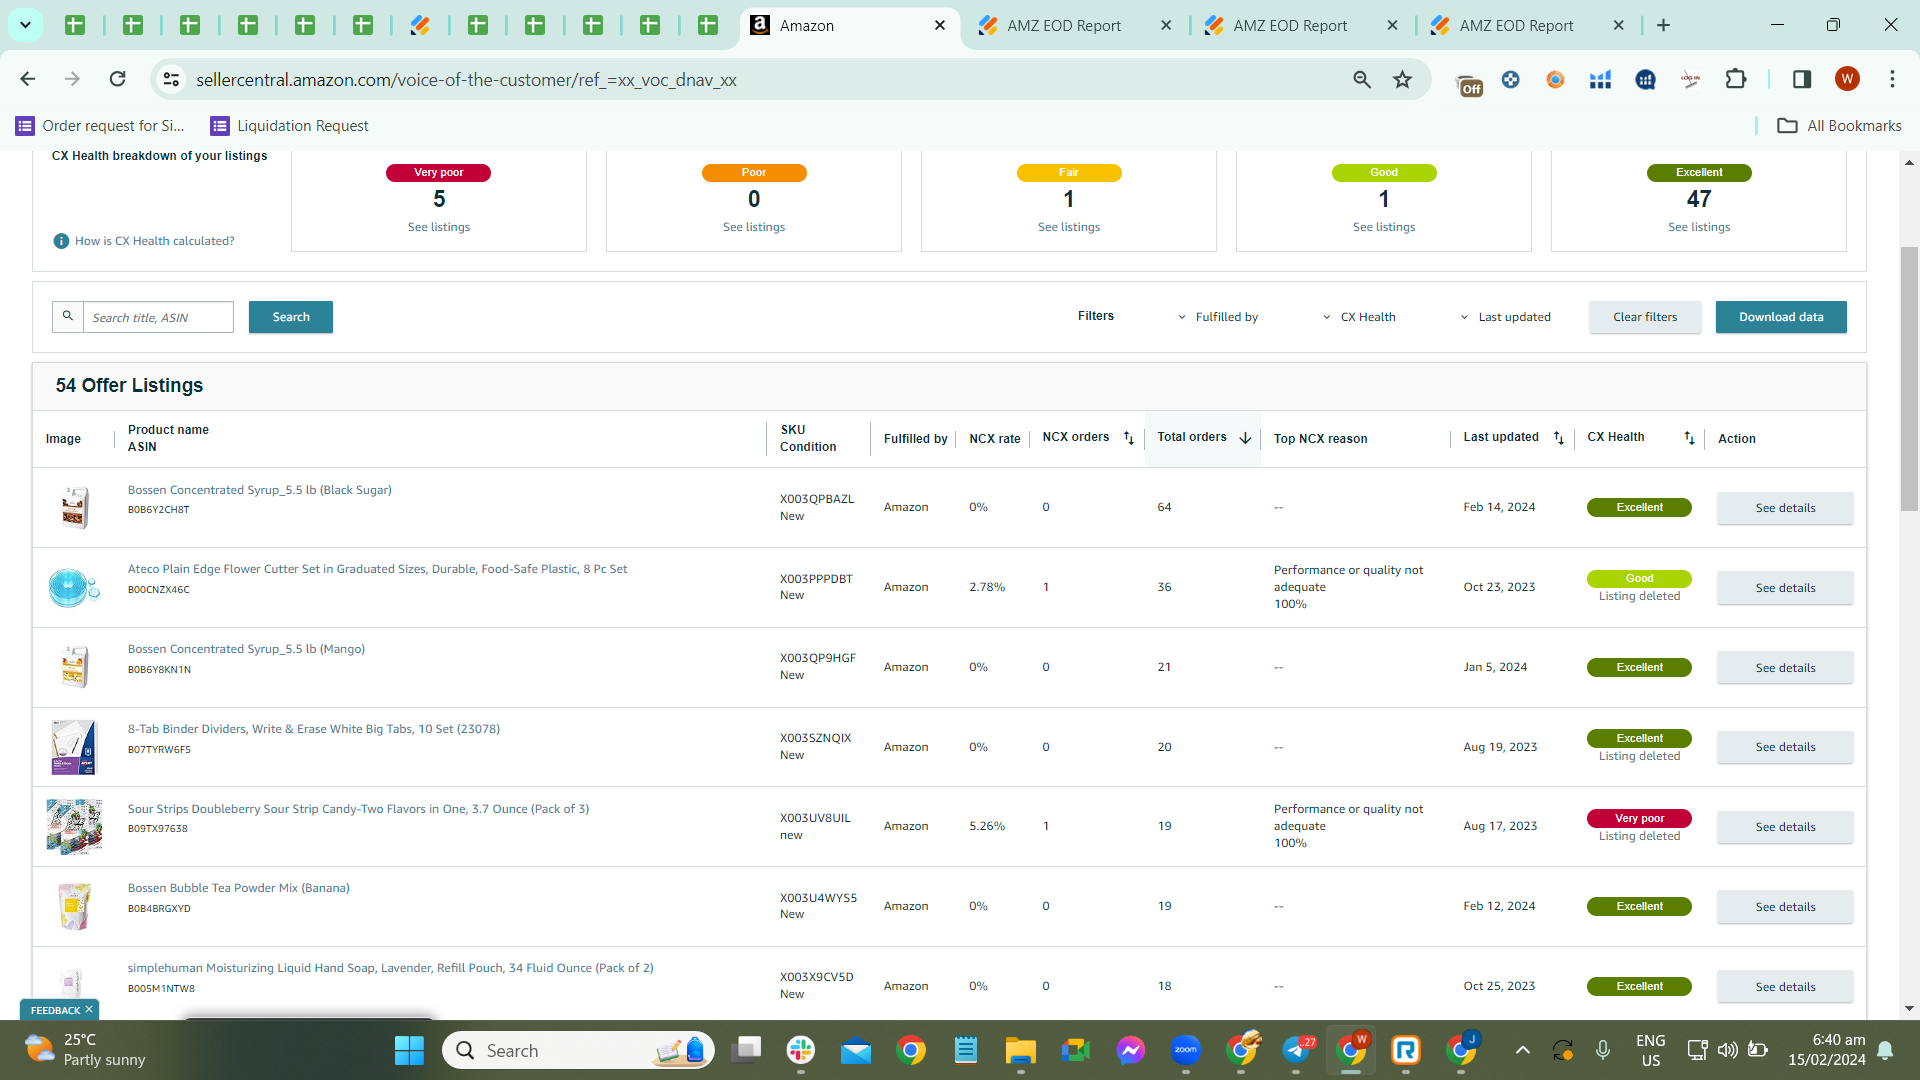Open the extension showing the Off badge
The width and height of the screenshot is (1920, 1080).
[1468, 82]
